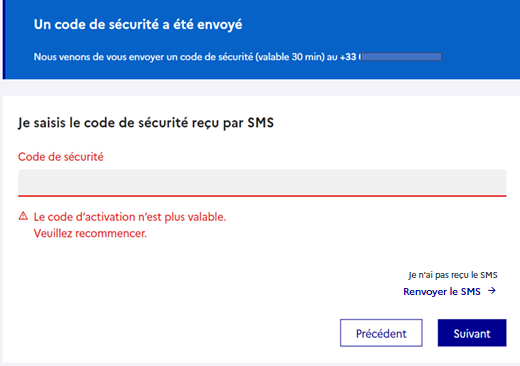
Task: Go back with the Précédent button
Action: (381, 333)
